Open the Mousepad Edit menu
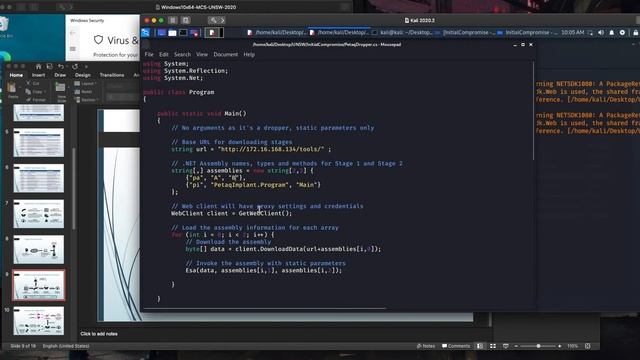Image resolution: width=640 pixels, height=360 pixels. click(x=164, y=54)
